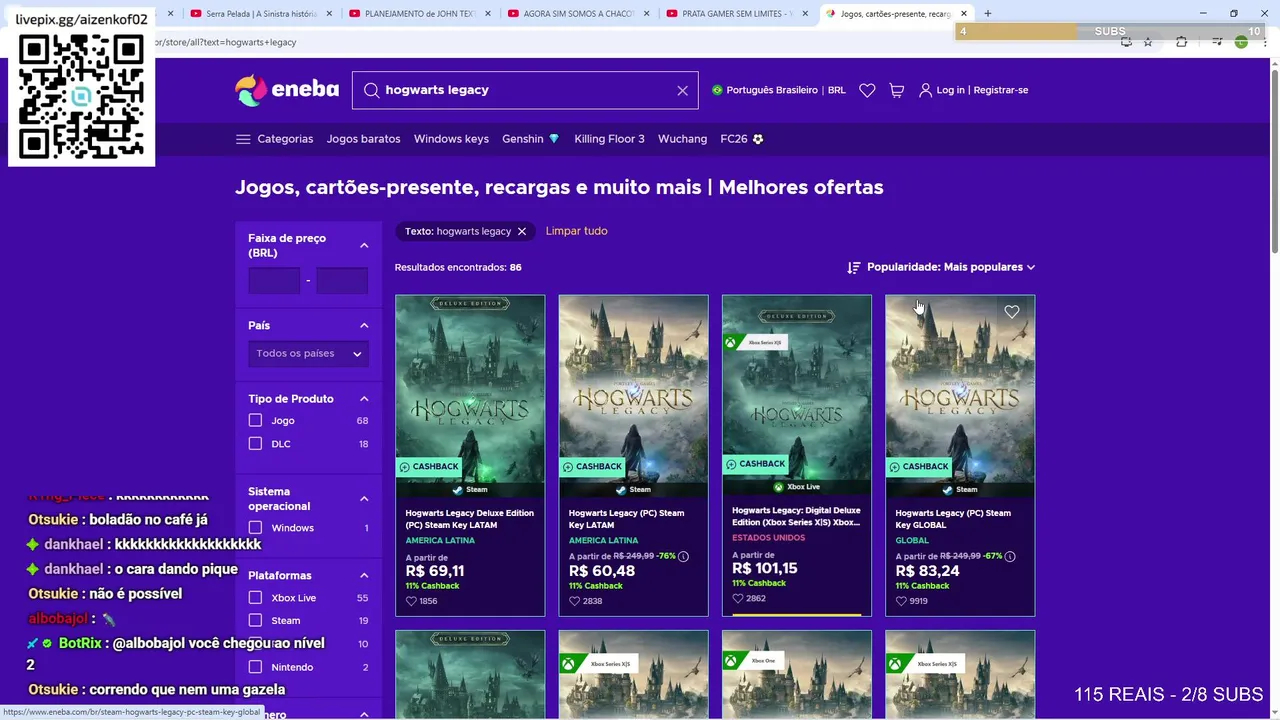The height and width of the screenshot is (720, 1280).
Task: Click heart count 1856 on Deluxe card
Action: [x=421, y=601]
